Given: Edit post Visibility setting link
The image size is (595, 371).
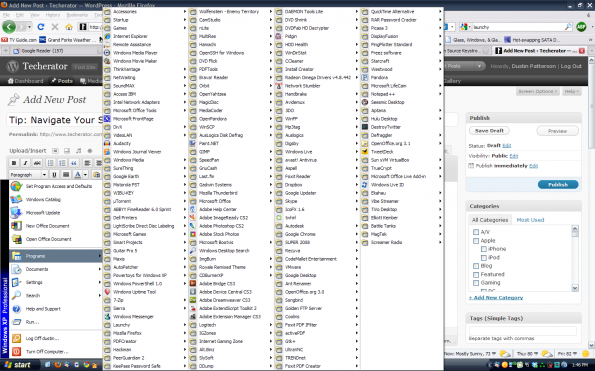Looking at the screenshot, I should (513, 156).
